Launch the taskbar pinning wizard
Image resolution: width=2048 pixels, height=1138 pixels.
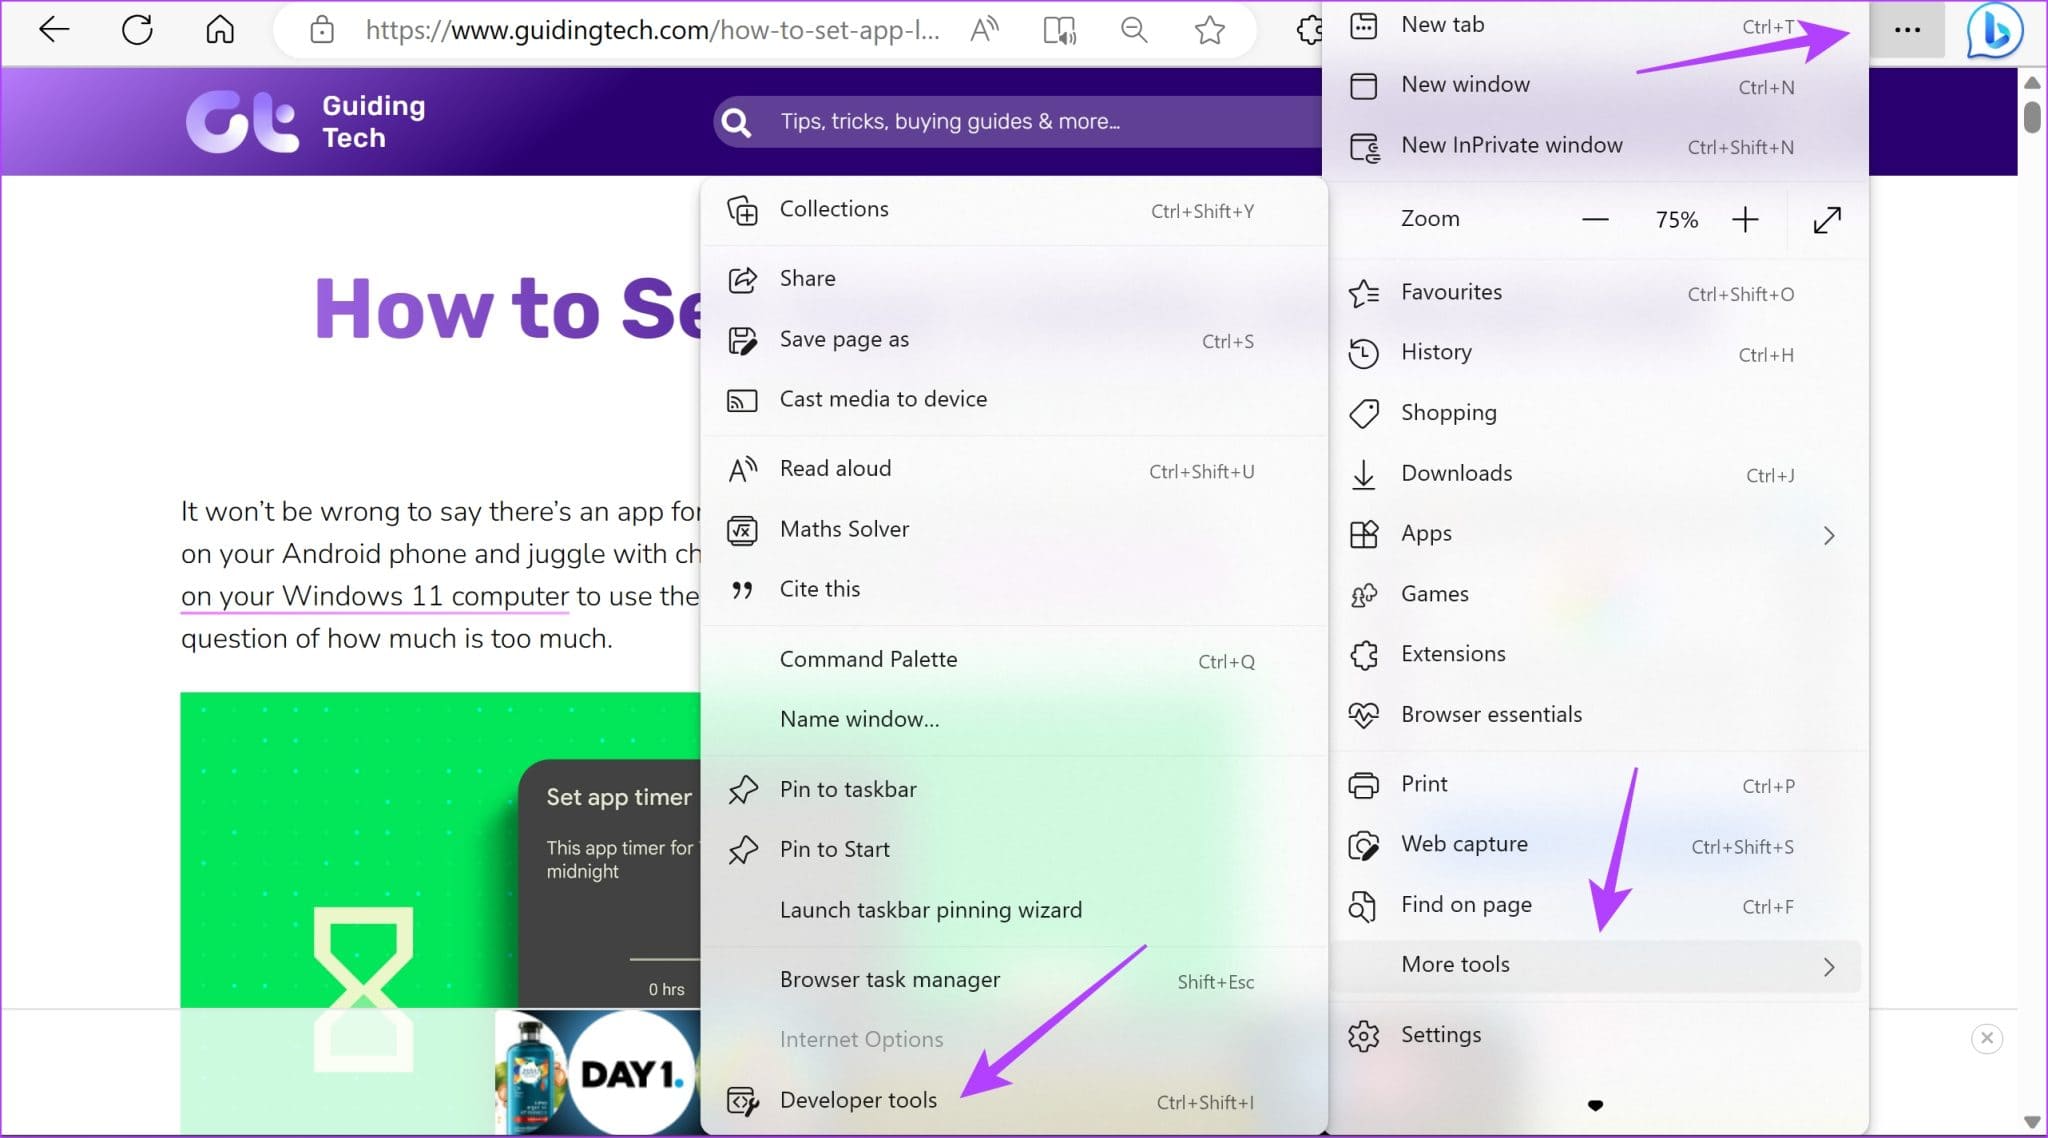930,910
